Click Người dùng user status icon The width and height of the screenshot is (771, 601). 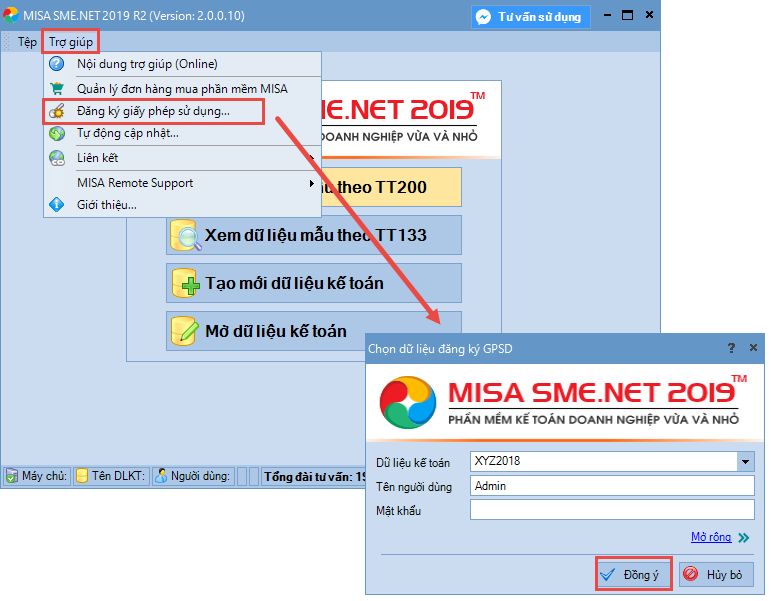tap(161, 476)
